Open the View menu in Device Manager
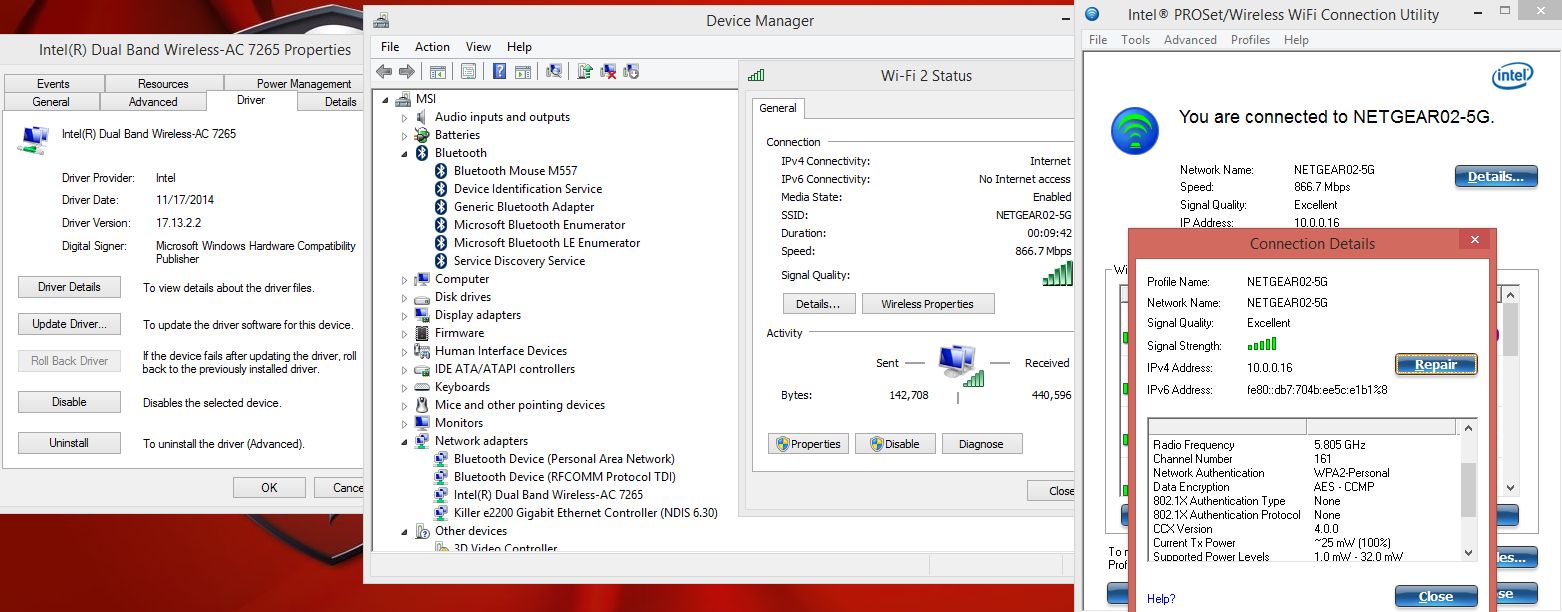Screen dimensions: 1562x612 (x=478, y=47)
